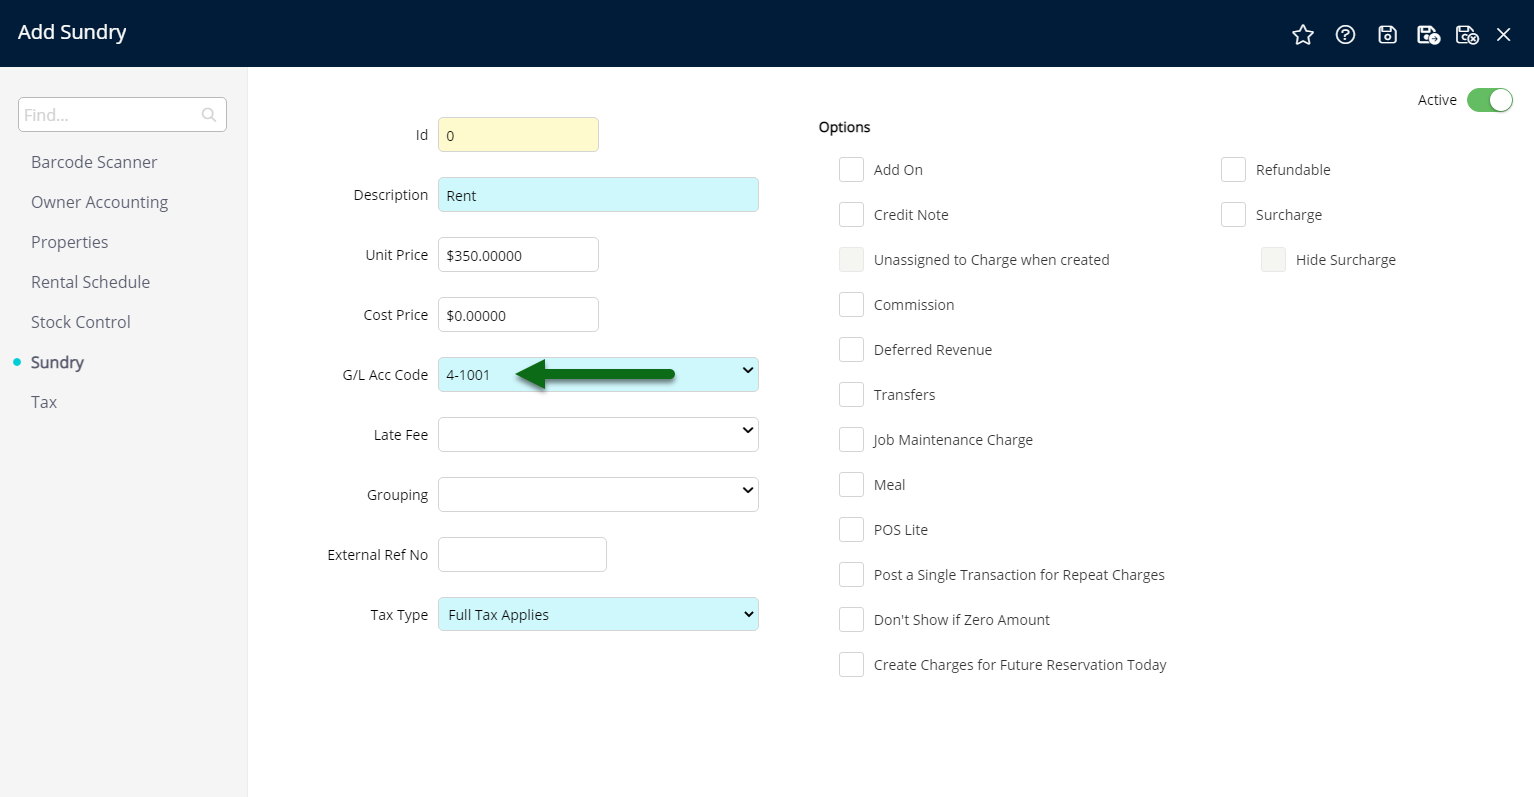Enable Deferred Revenue checkbox
Screen dimensions: 1534x797
[851, 349]
